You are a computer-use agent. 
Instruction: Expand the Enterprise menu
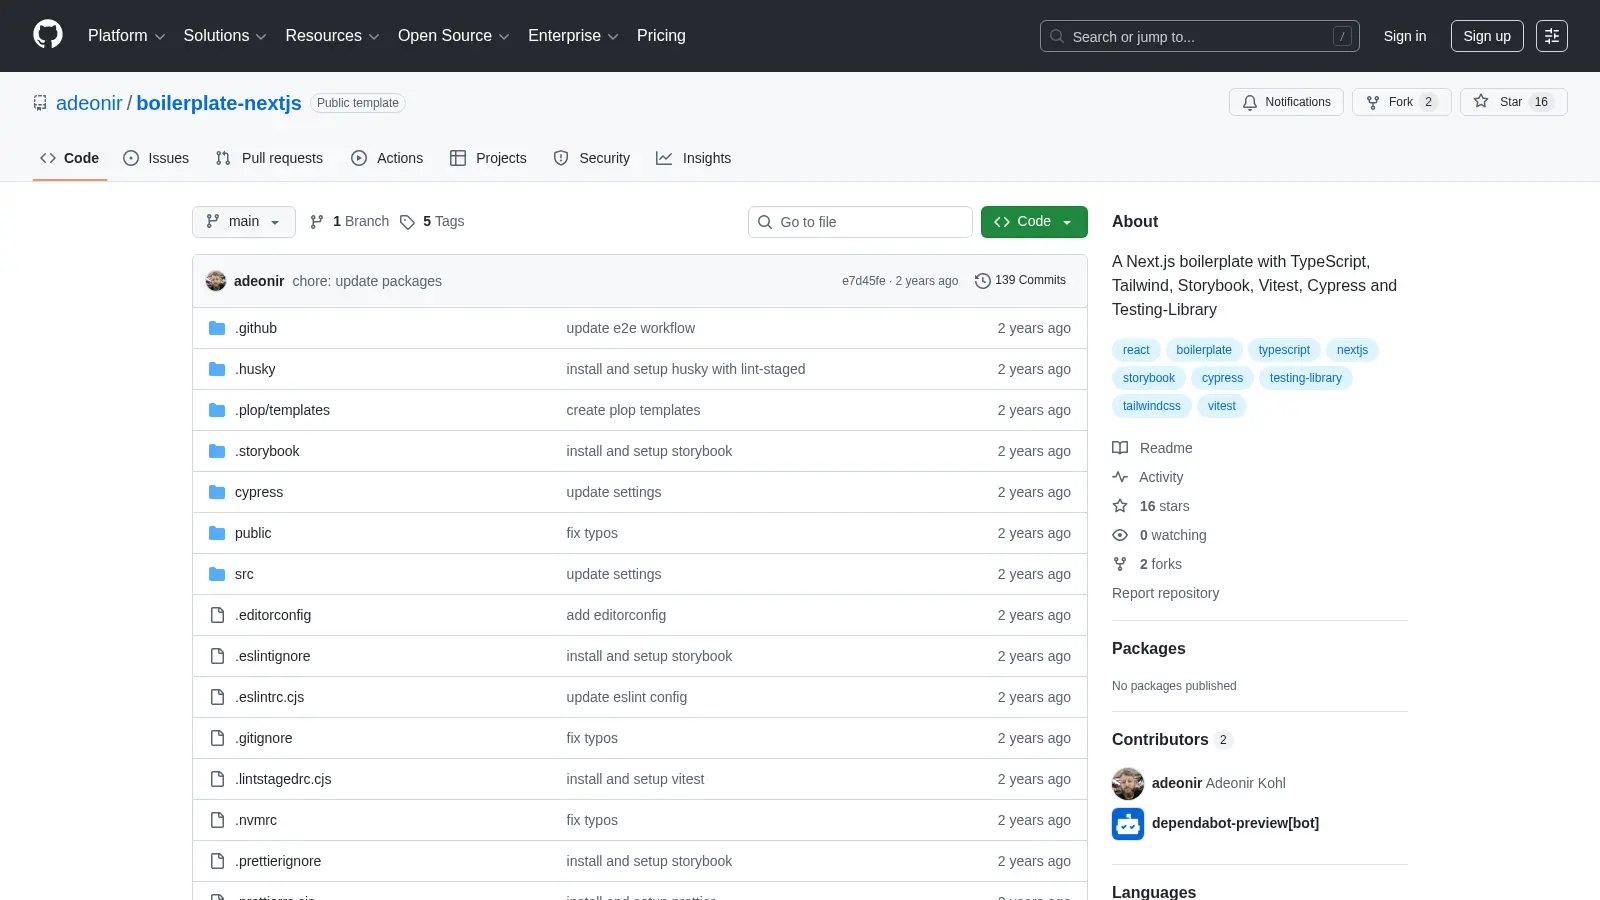(573, 36)
